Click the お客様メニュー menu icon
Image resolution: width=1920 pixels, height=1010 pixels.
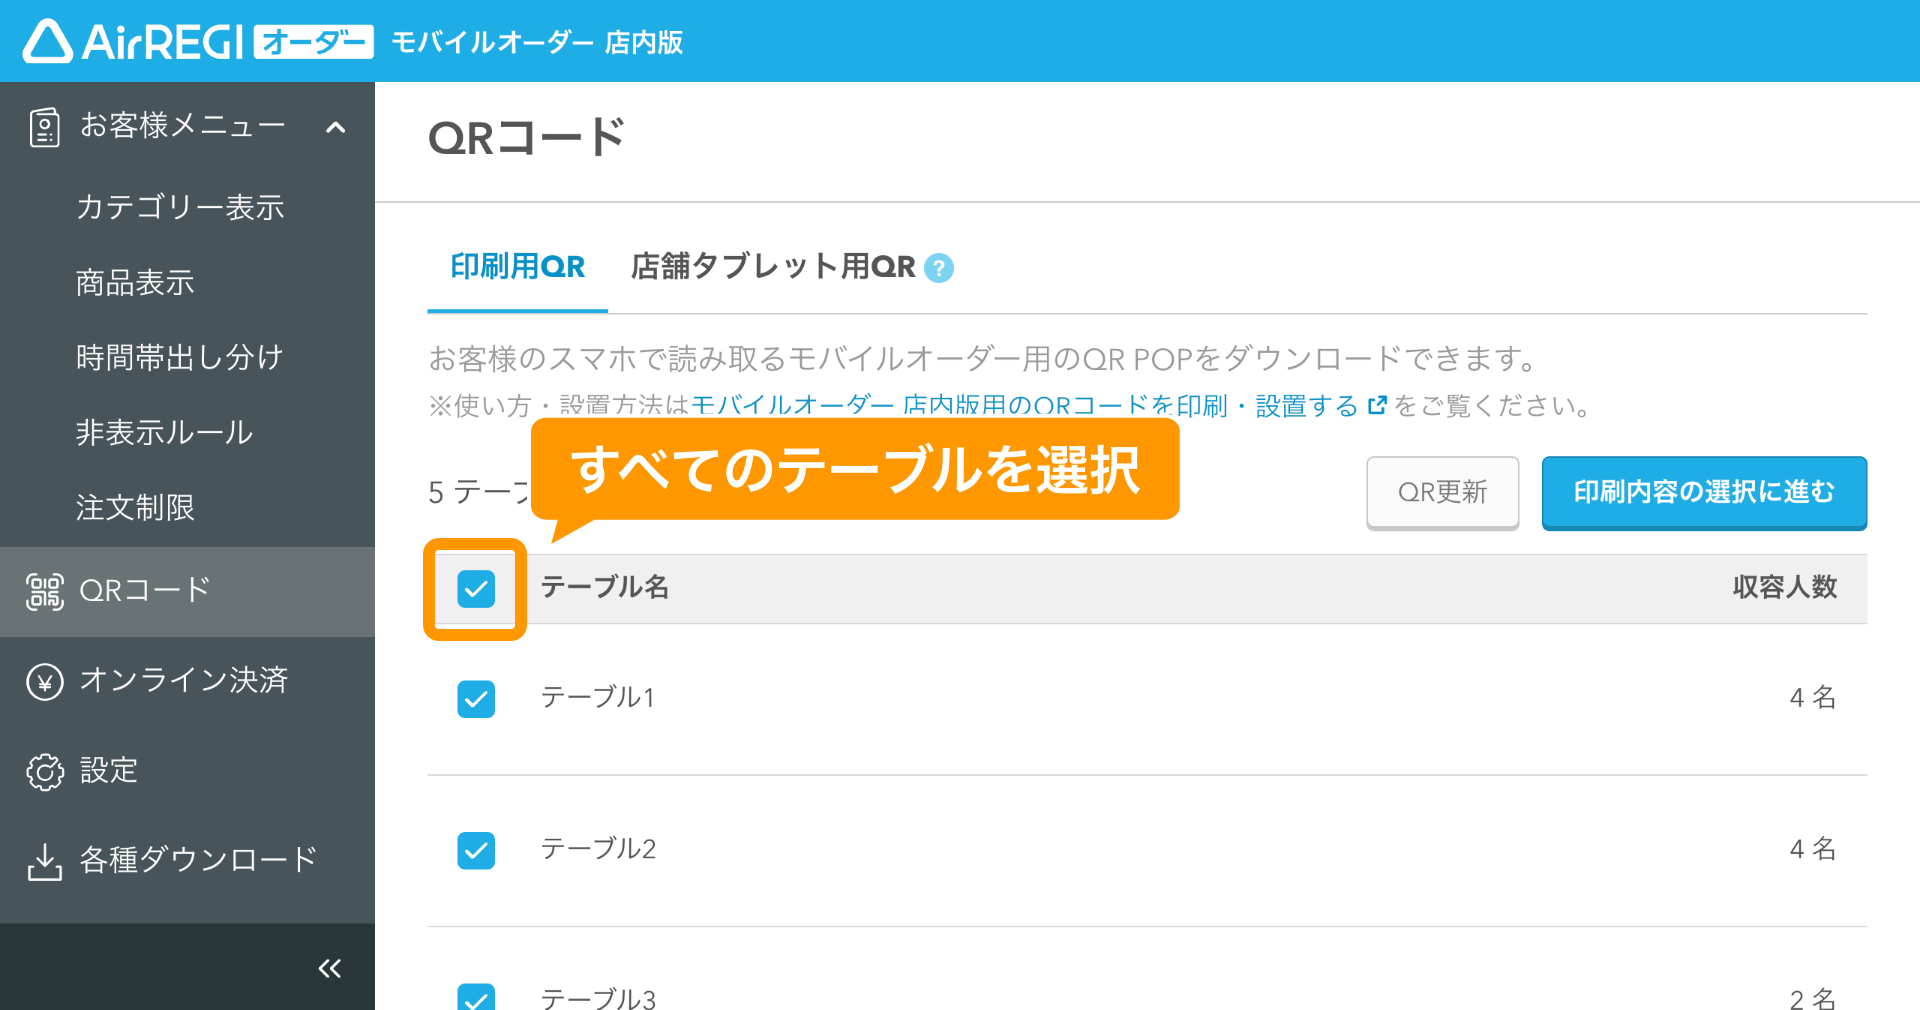pos(44,127)
